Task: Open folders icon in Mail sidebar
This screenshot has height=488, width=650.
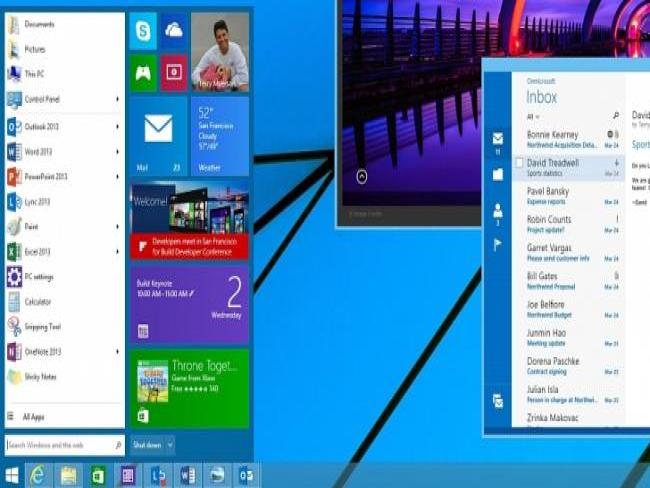Action: tap(498, 175)
